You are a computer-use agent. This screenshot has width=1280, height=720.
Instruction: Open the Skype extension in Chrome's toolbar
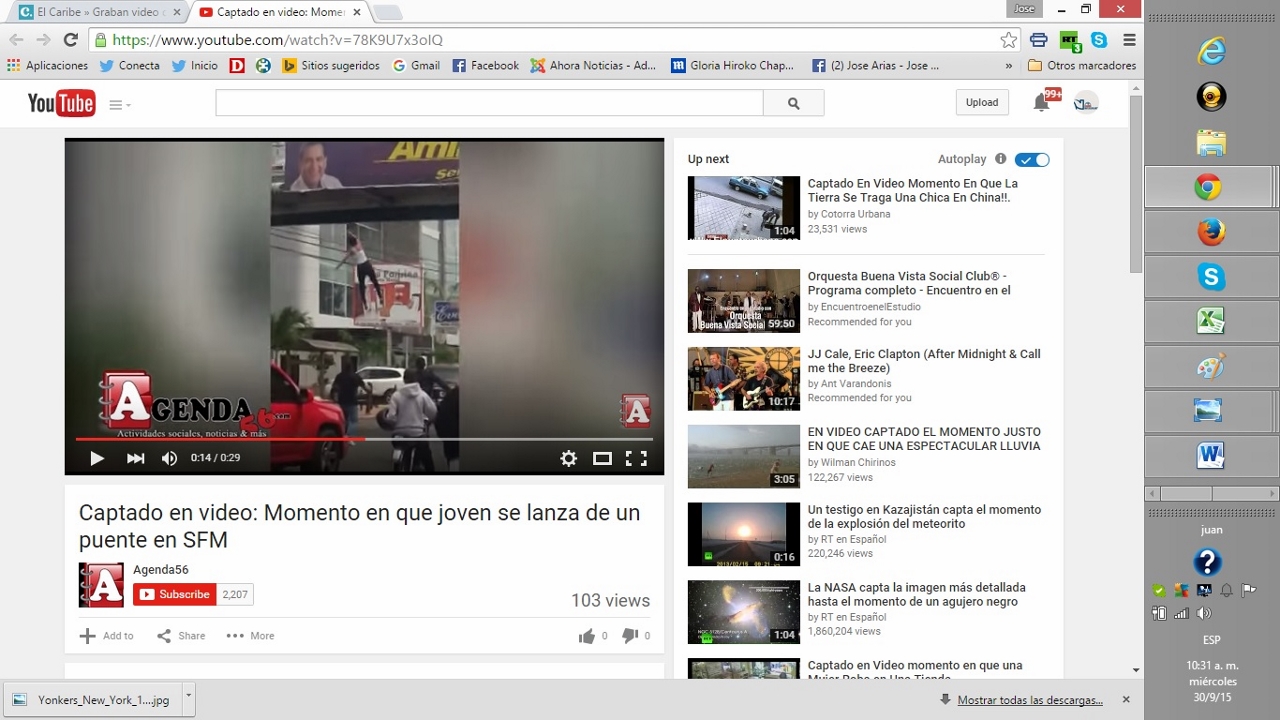(1099, 40)
